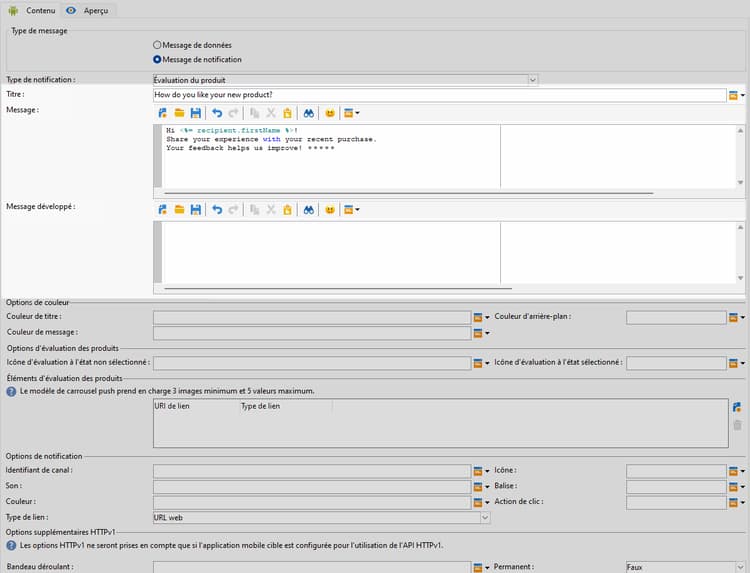The height and width of the screenshot is (573, 750).
Task: Open the Type de lien URL web dropdown
Action: click(x=485, y=518)
